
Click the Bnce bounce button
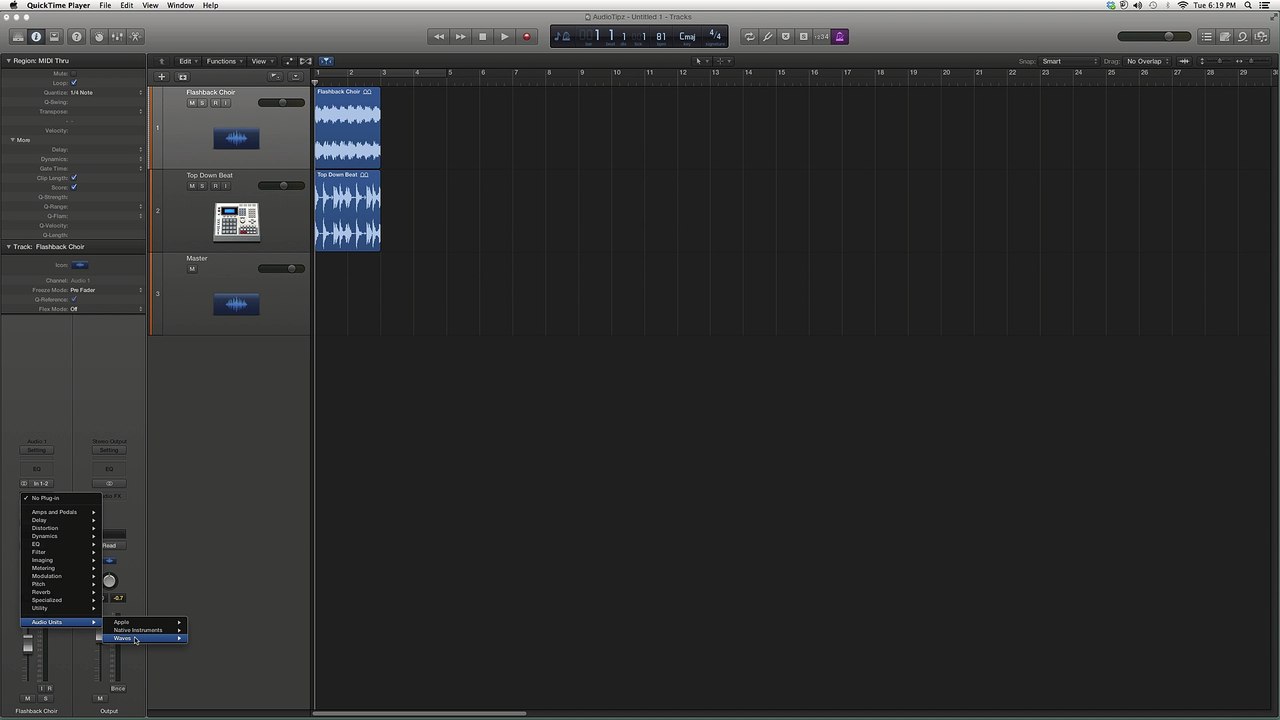pyautogui.click(x=118, y=689)
